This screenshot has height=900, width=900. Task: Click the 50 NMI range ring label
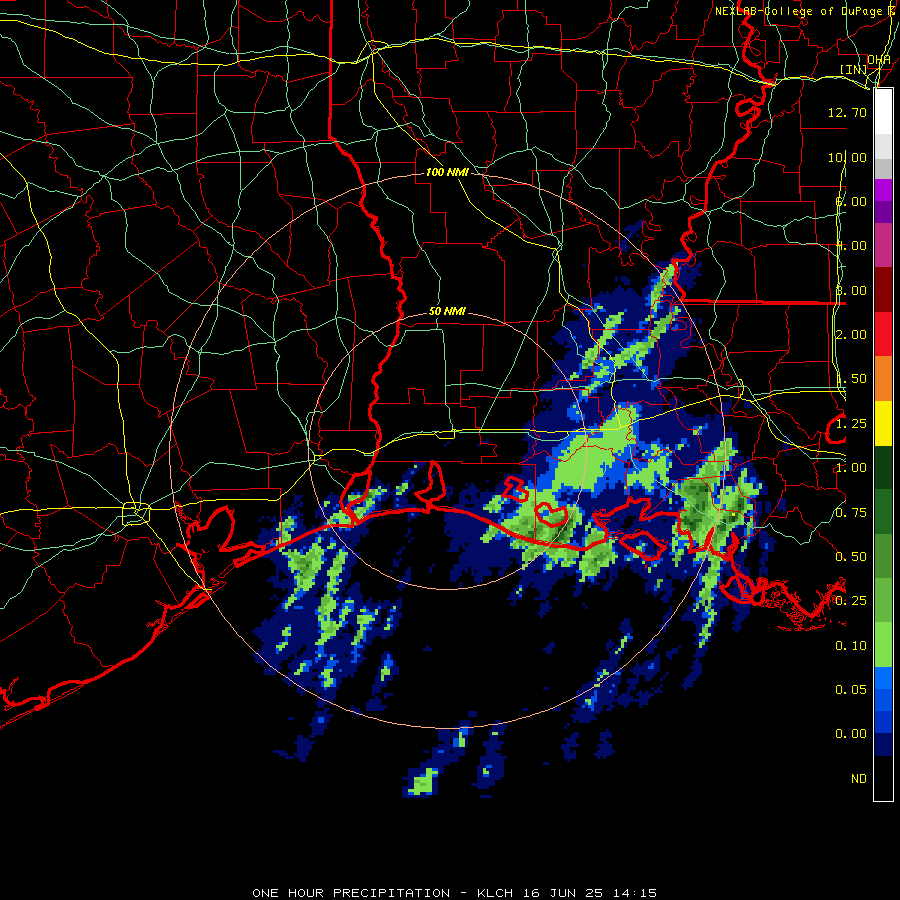(x=447, y=312)
